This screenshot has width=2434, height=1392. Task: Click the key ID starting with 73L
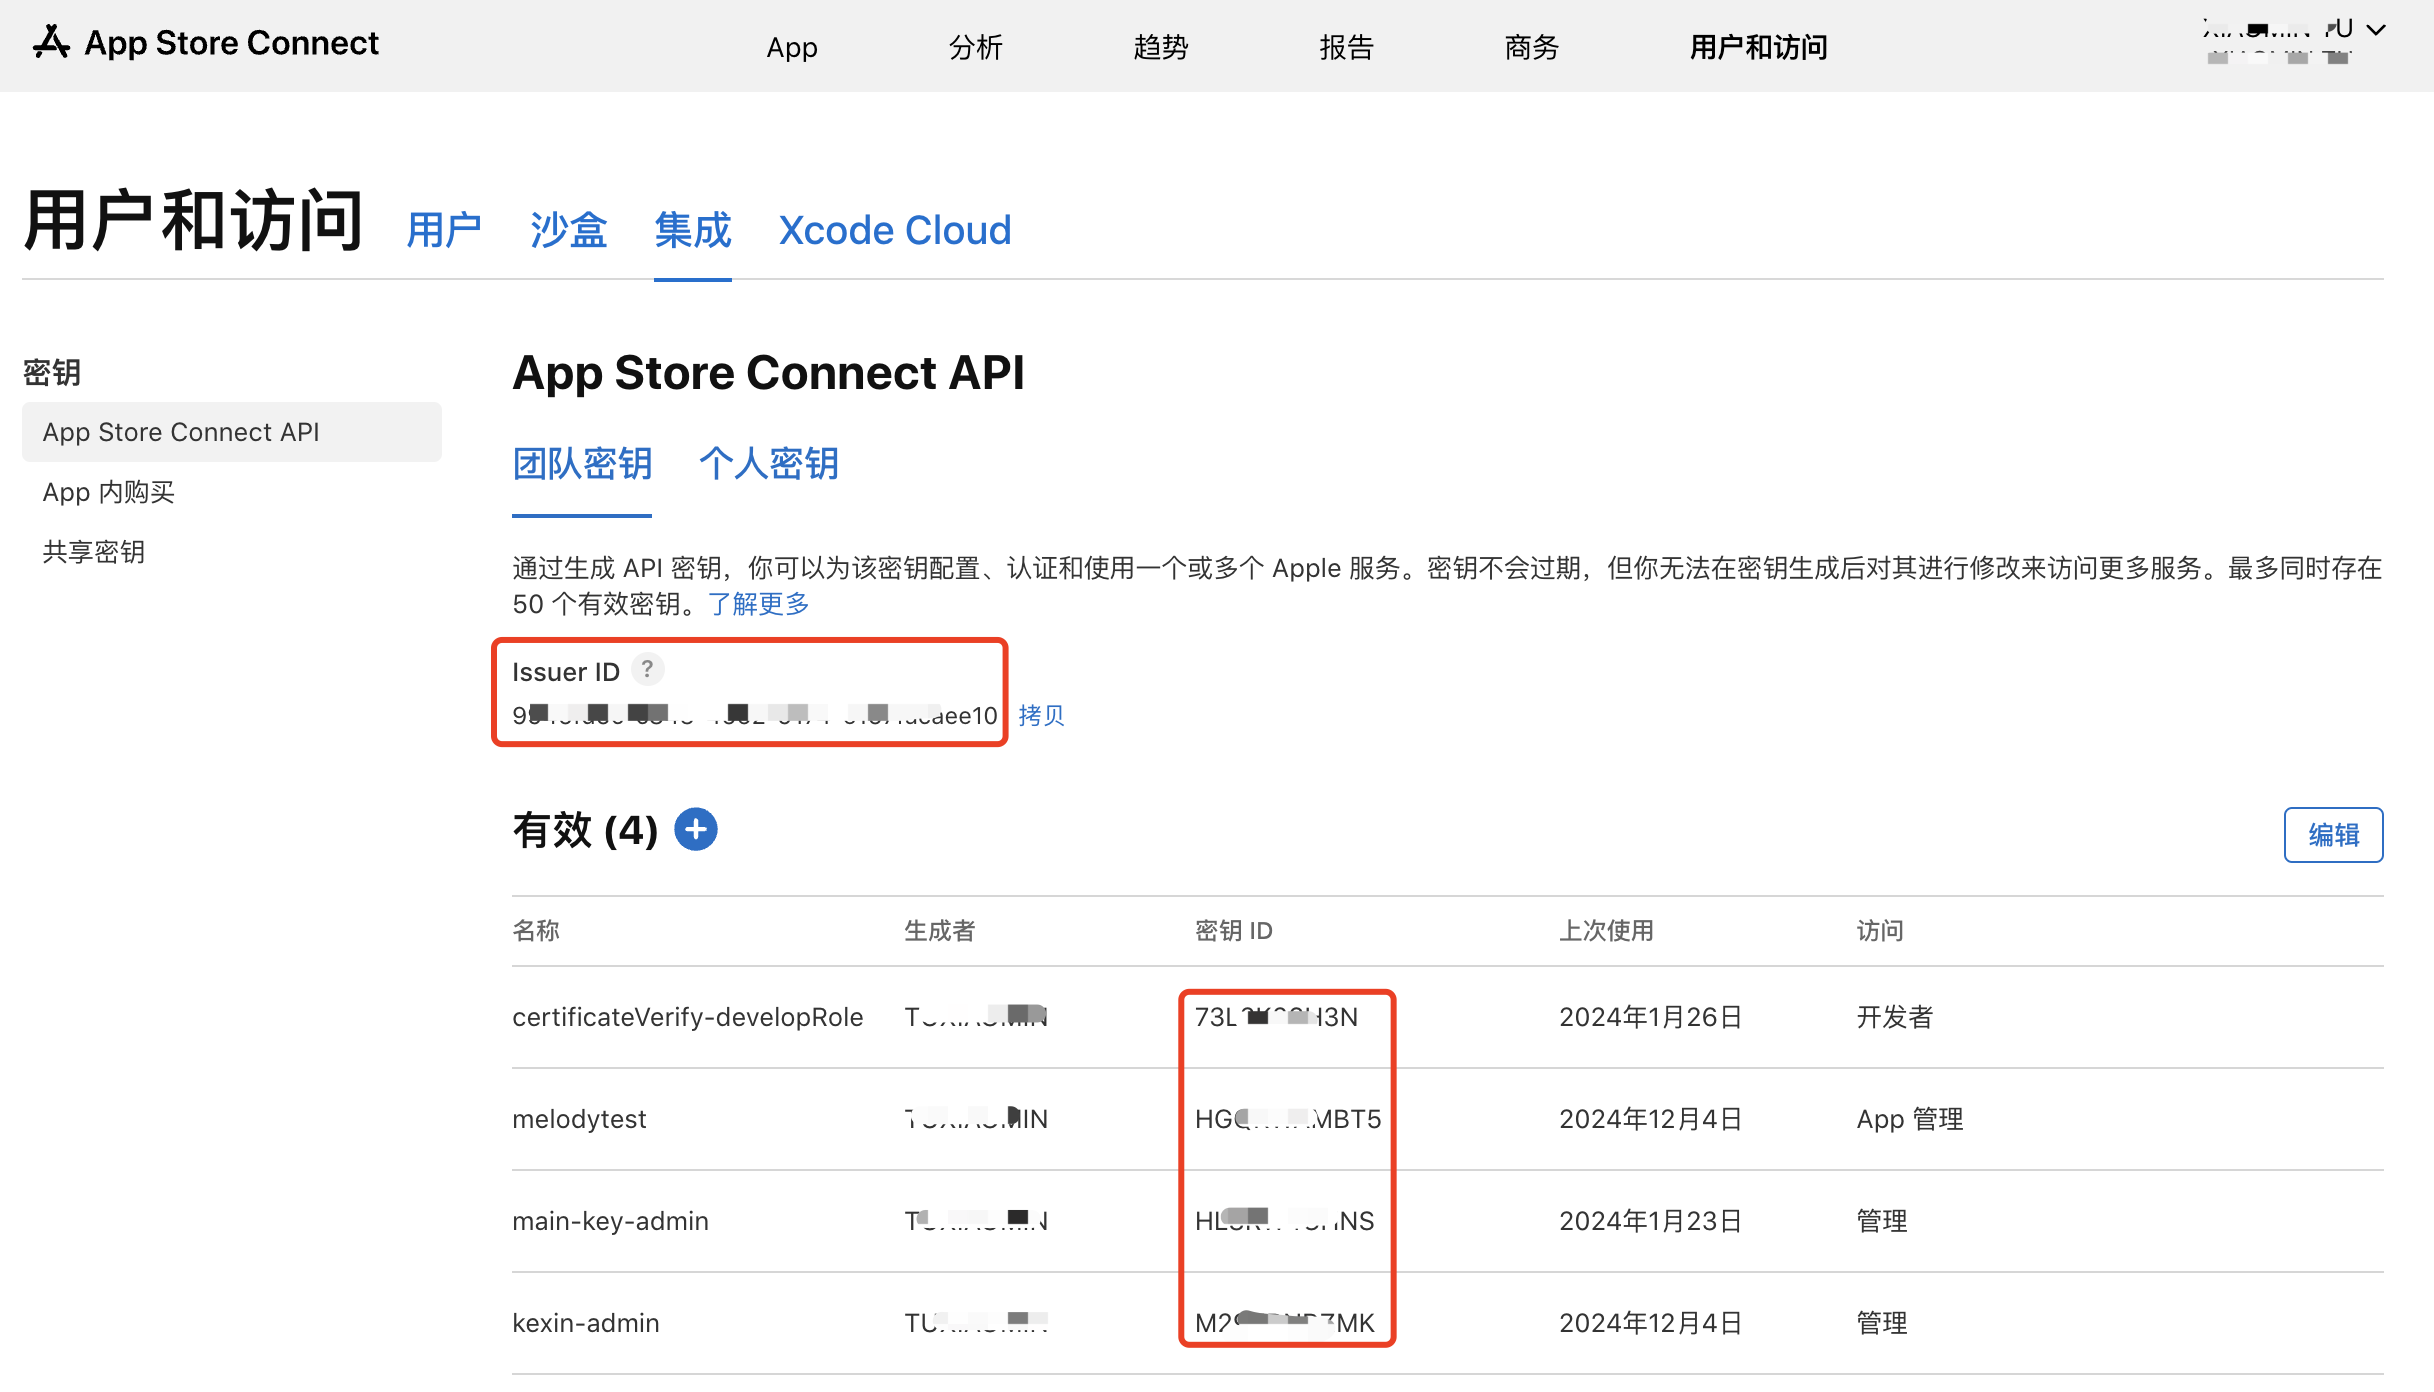point(1277,1017)
